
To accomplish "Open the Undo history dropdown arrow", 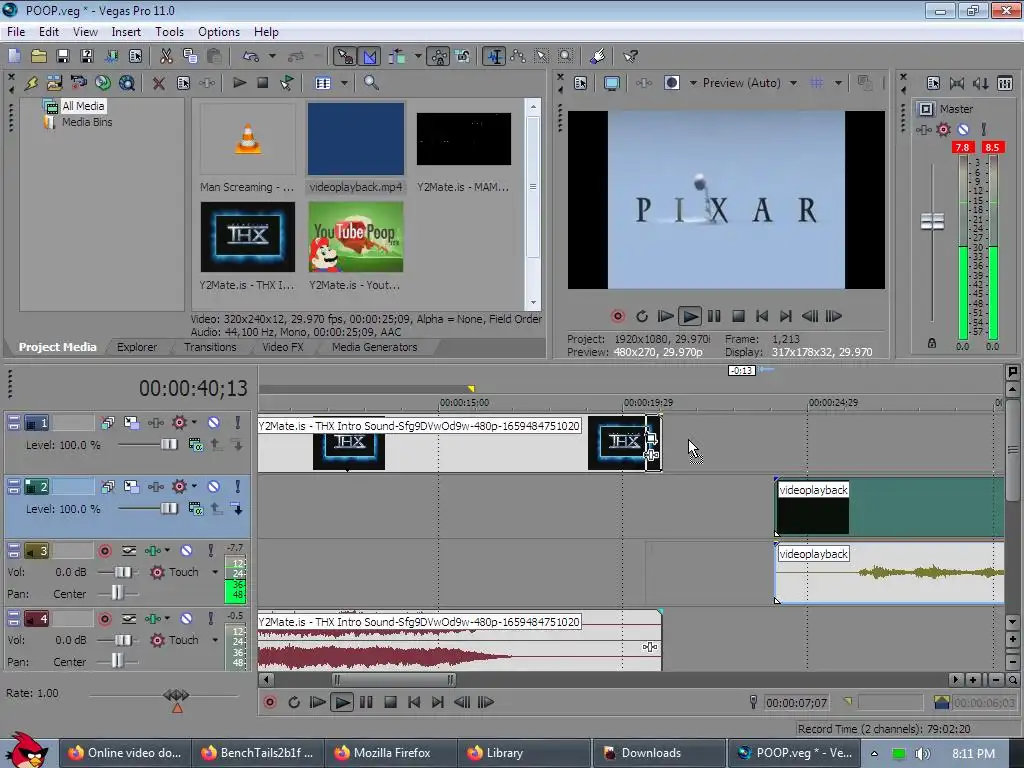I will (x=272, y=56).
